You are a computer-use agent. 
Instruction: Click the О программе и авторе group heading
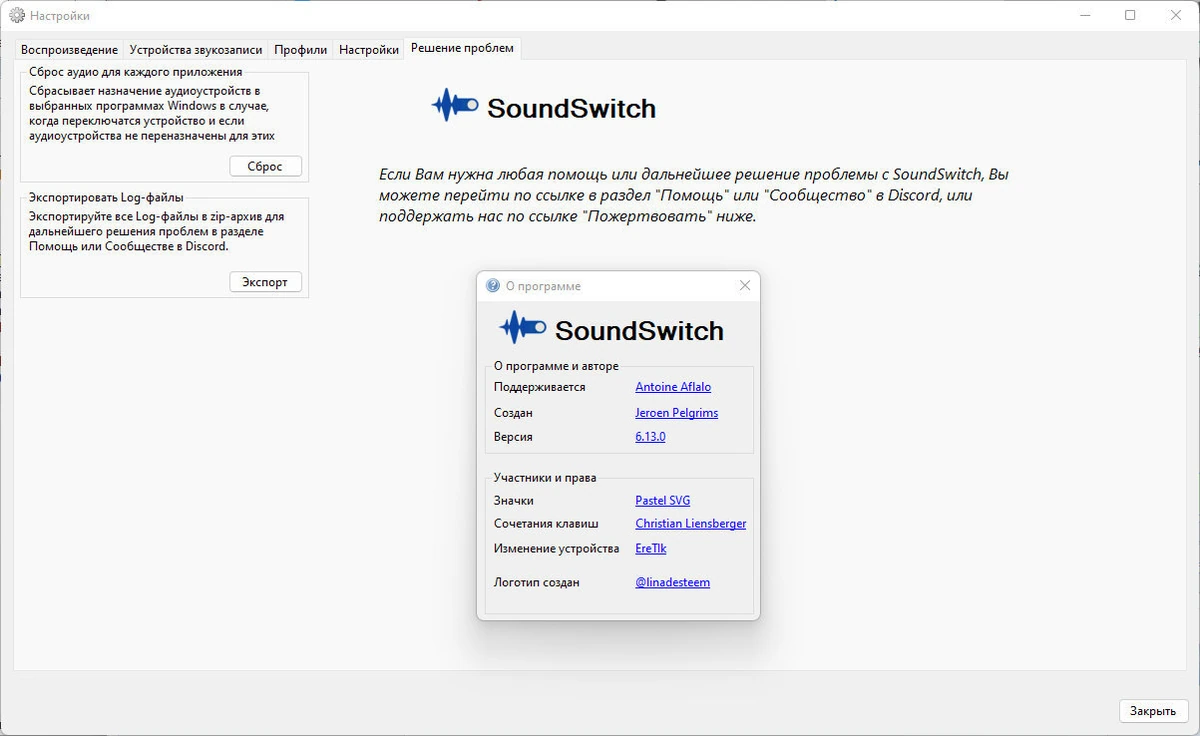(x=556, y=366)
